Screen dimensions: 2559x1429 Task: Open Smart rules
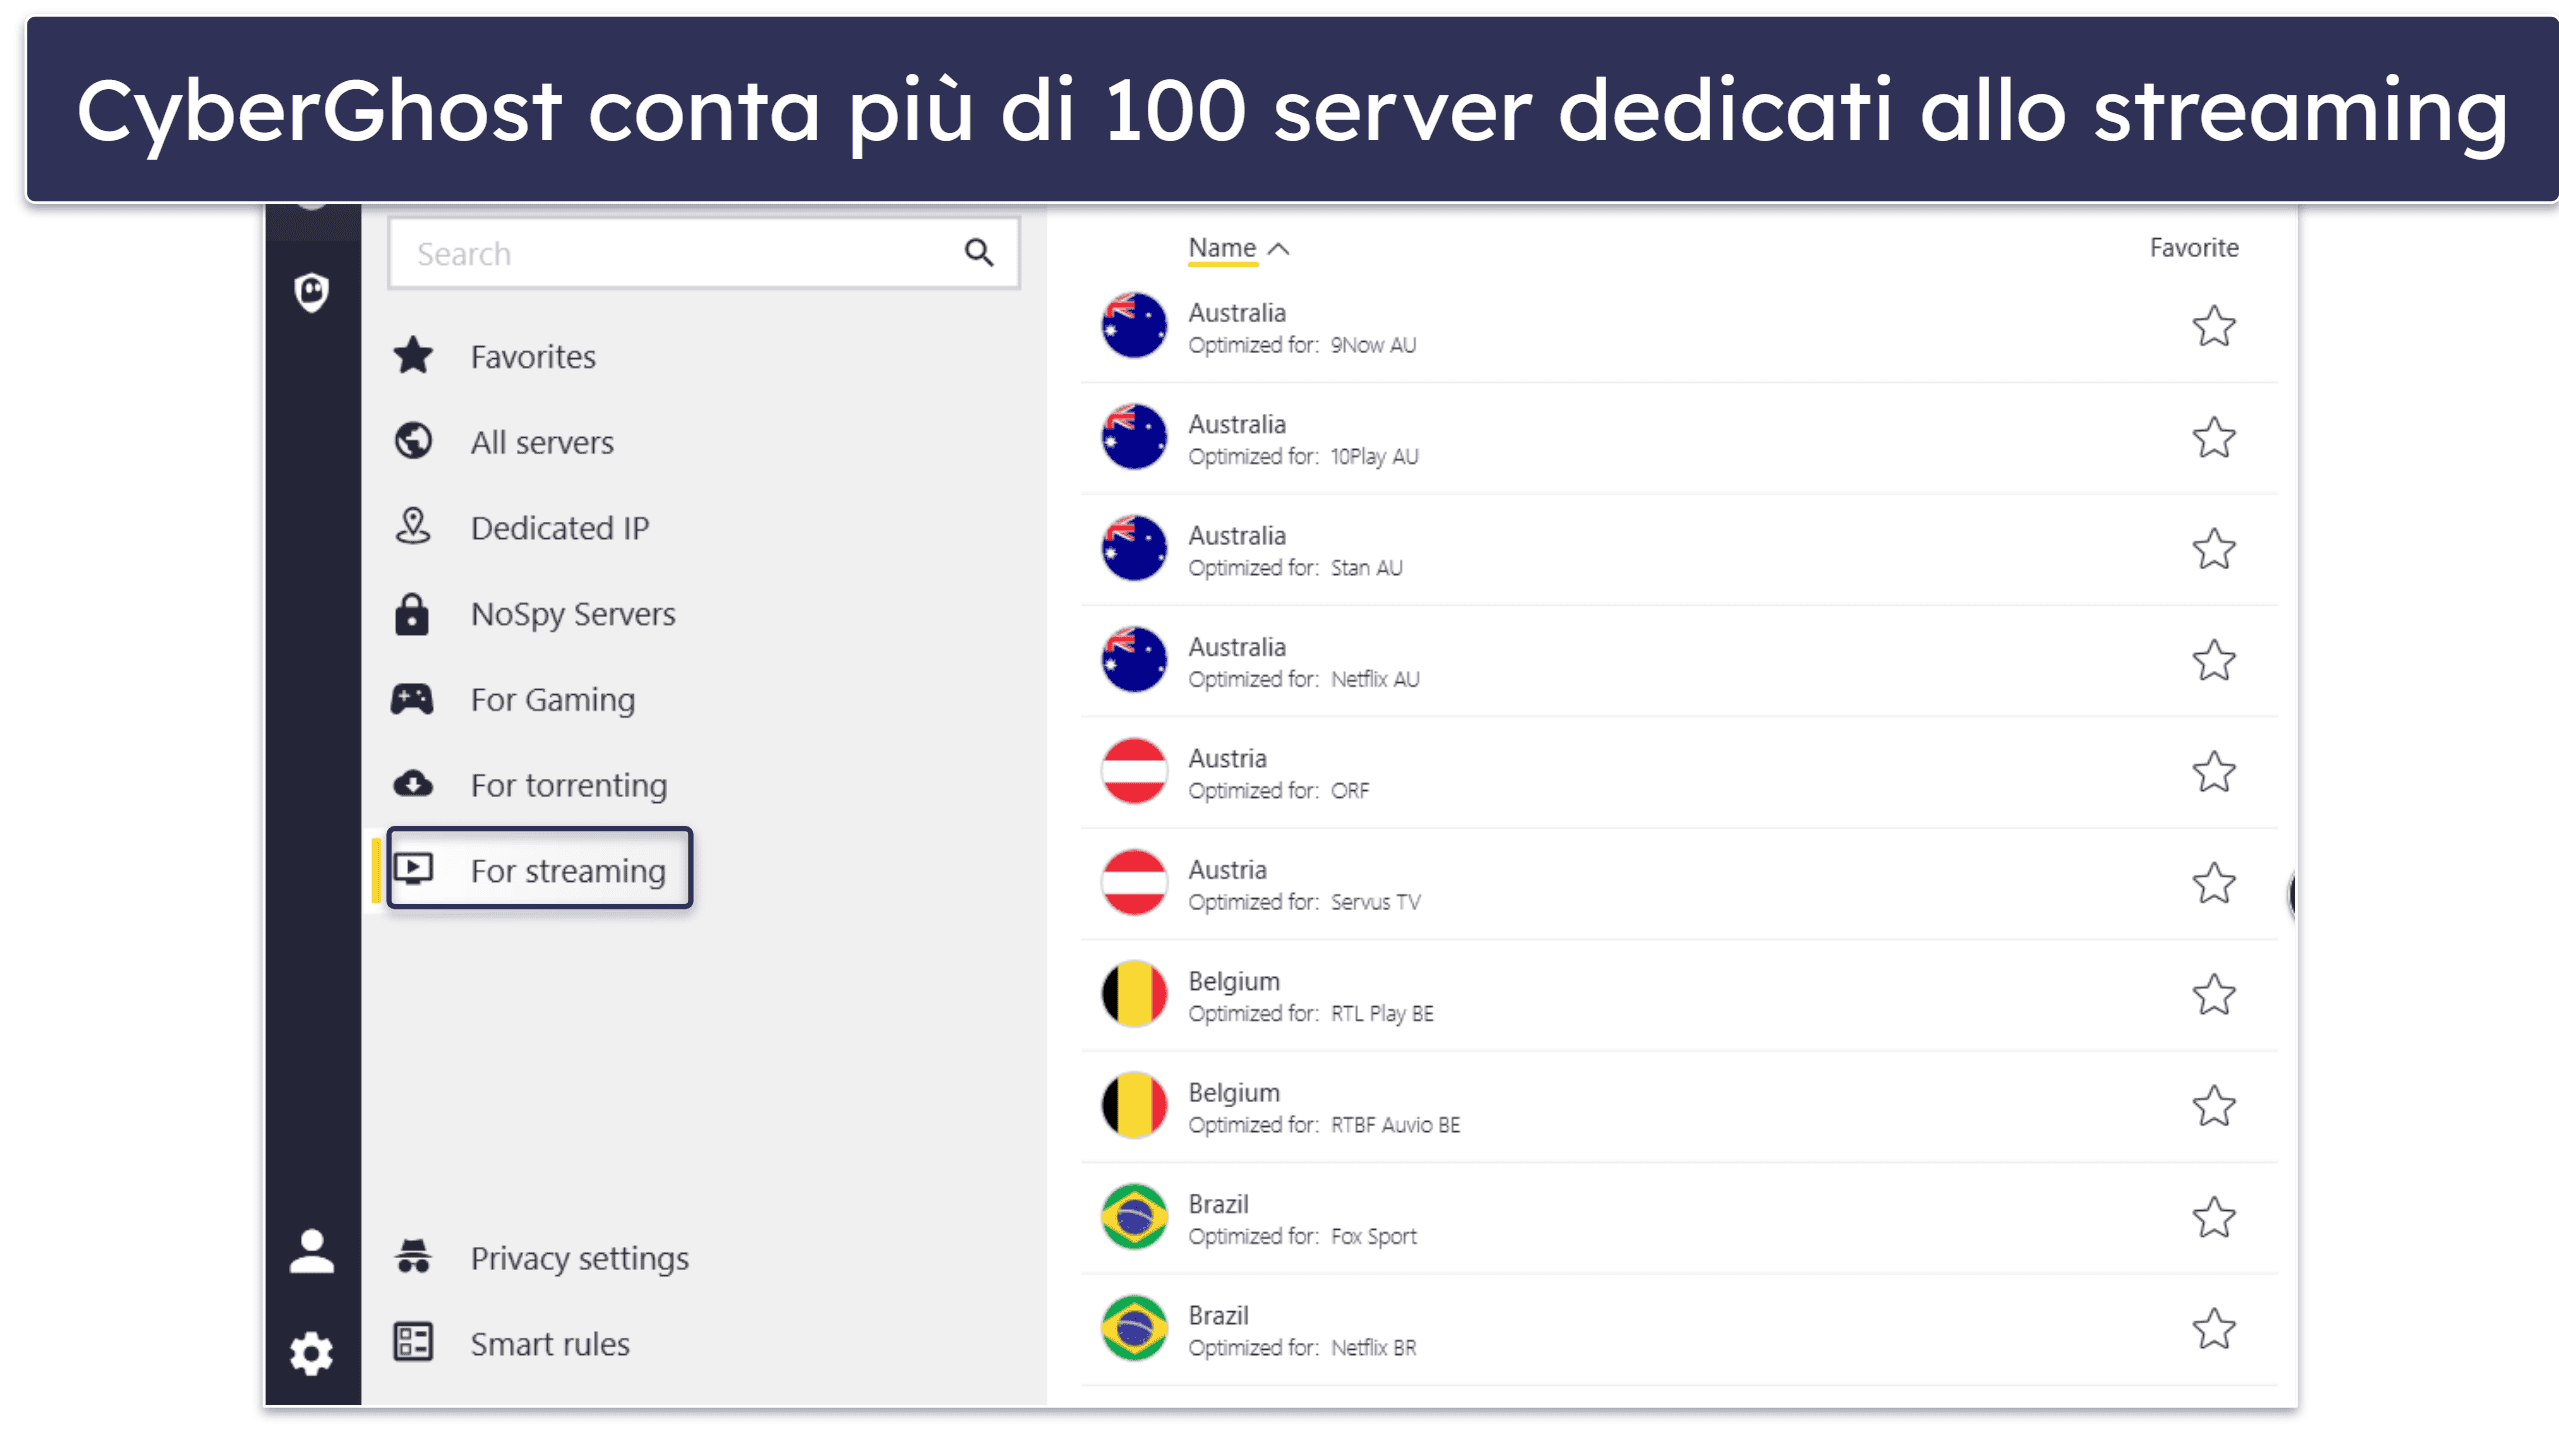pyautogui.click(x=550, y=1344)
